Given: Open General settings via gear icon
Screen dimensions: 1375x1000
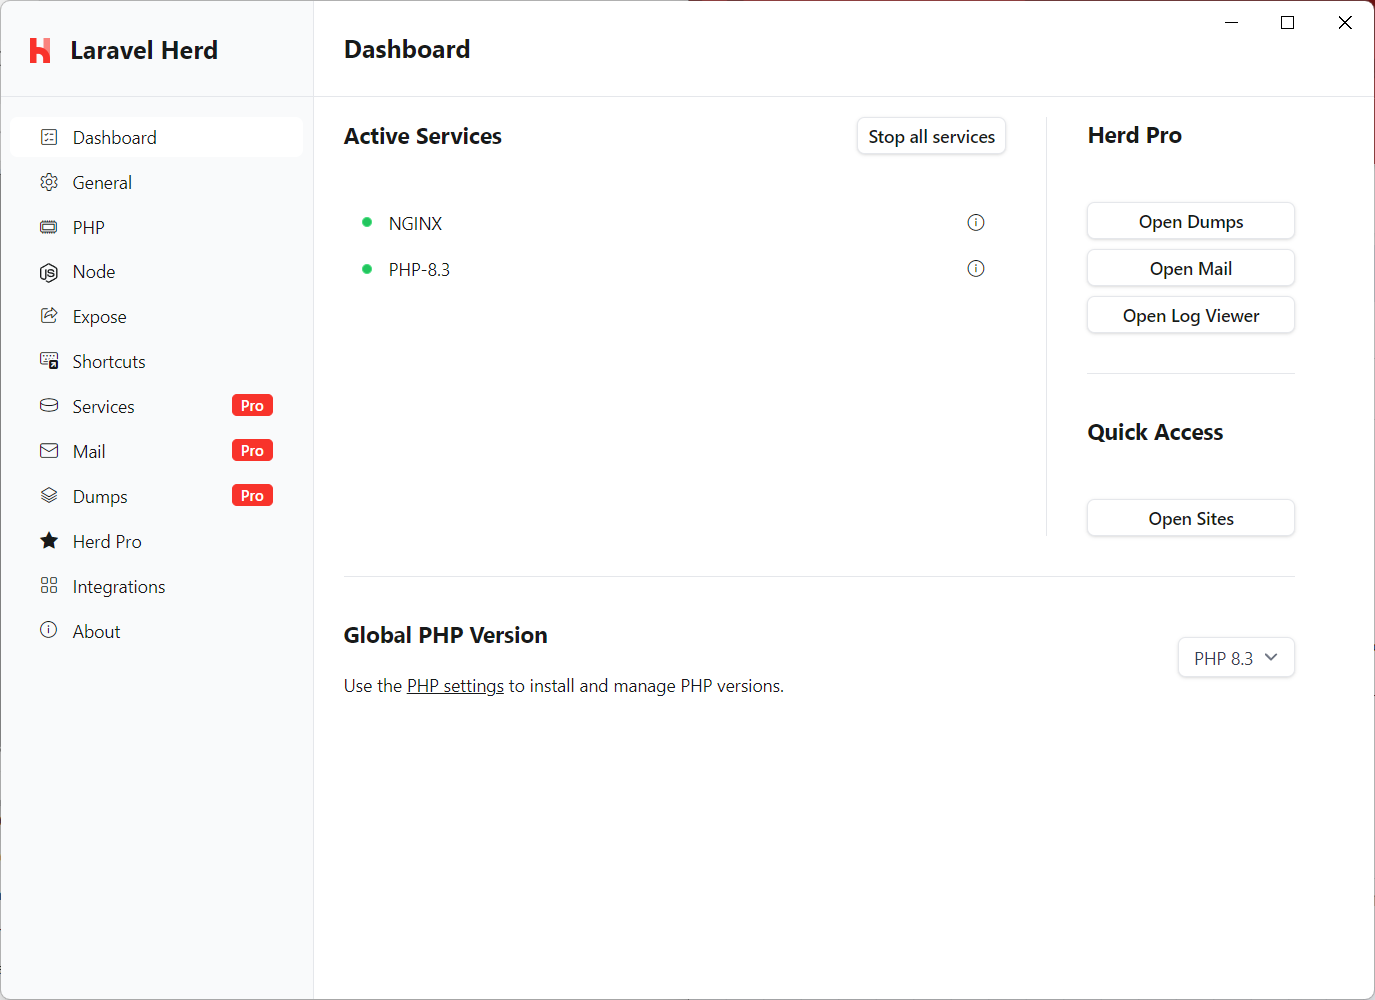Looking at the screenshot, I should point(49,182).
